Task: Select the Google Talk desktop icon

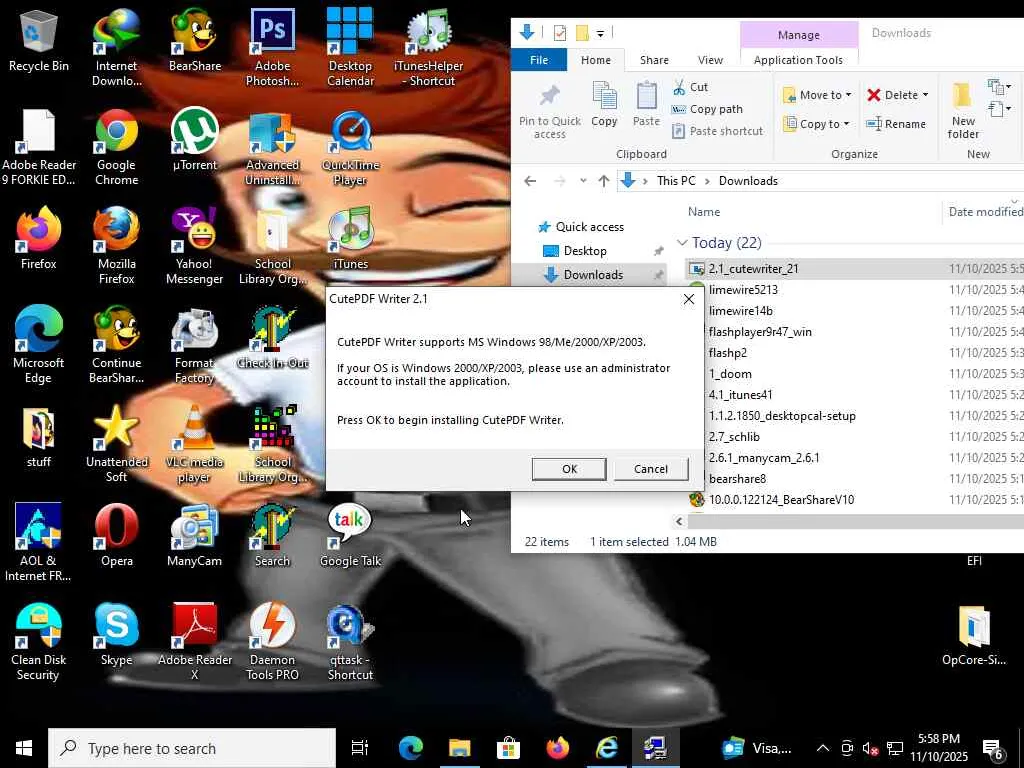Action: (350, 536)
